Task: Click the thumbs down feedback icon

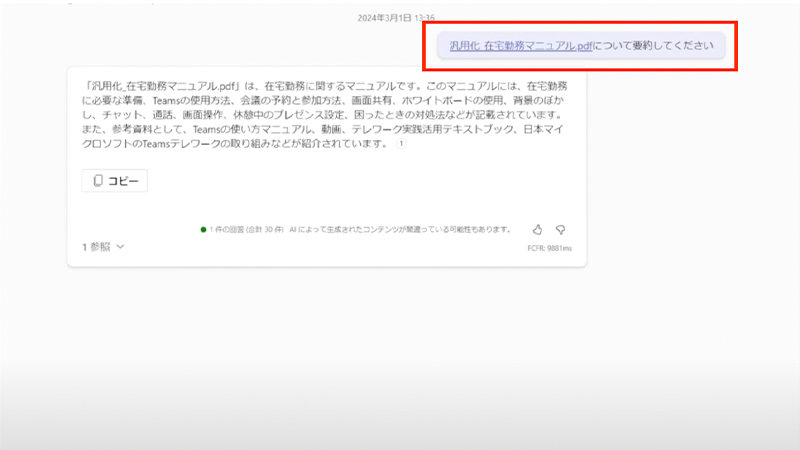Action: (x=560, y=229)
